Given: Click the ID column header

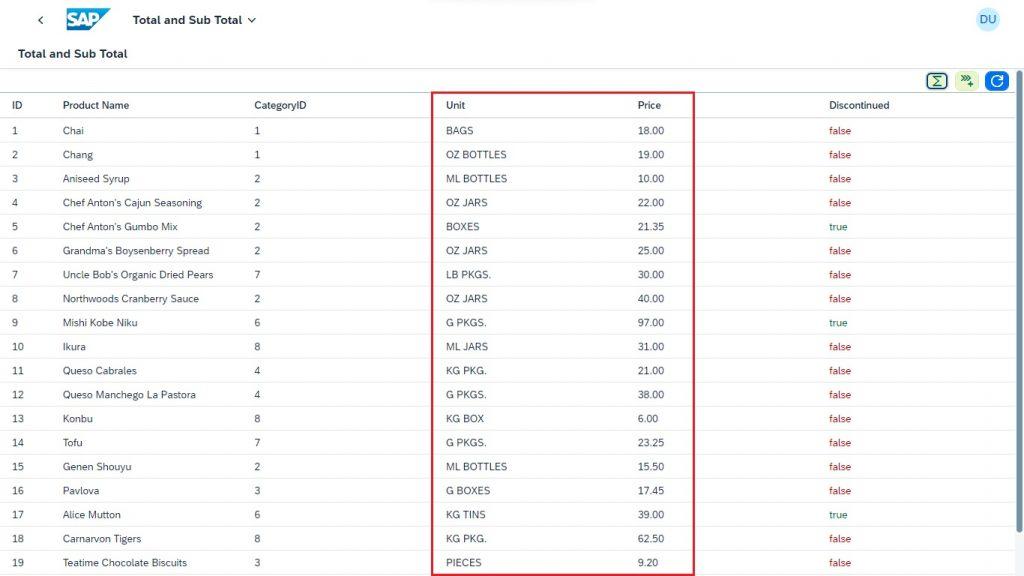Looking at the screenshot, I should click(x=17, y=105).
